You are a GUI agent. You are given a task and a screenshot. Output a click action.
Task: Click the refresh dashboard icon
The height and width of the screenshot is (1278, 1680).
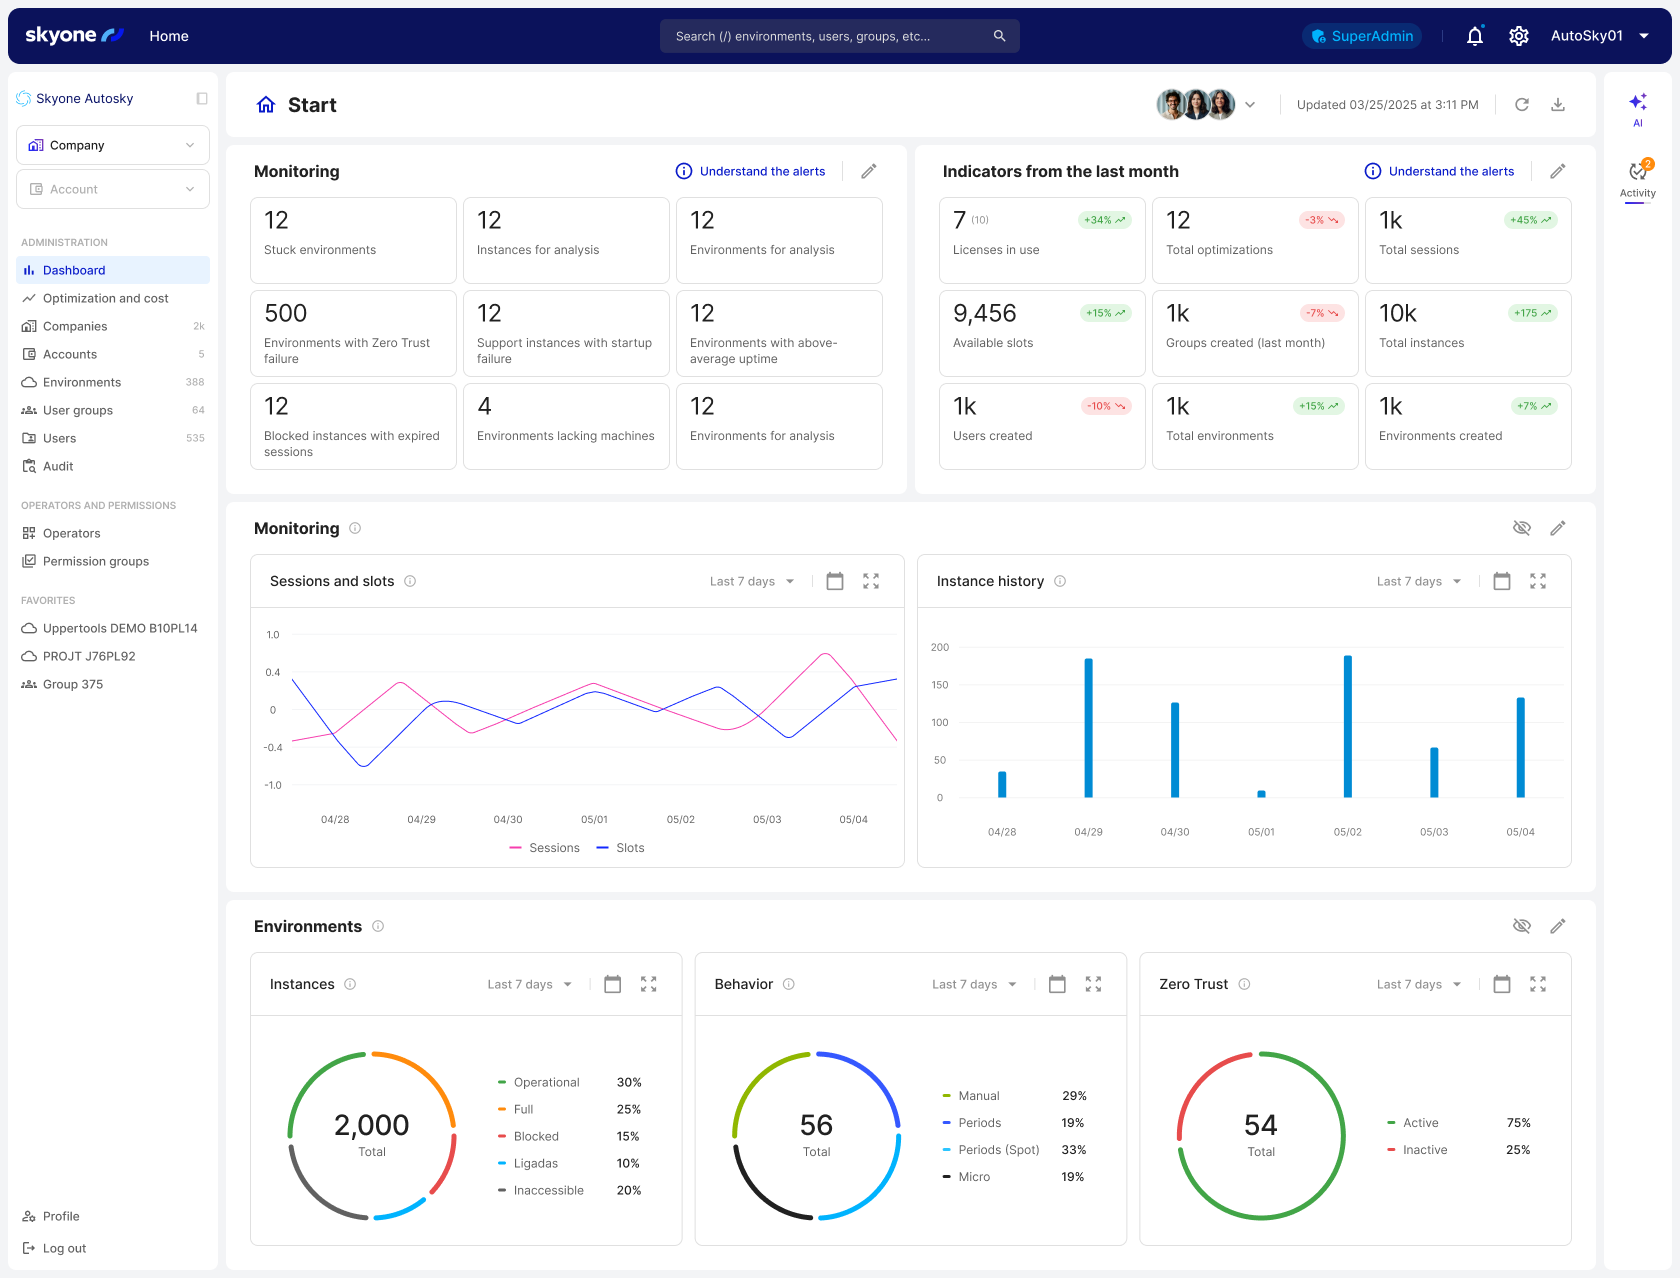click(x=1521, y=105)
